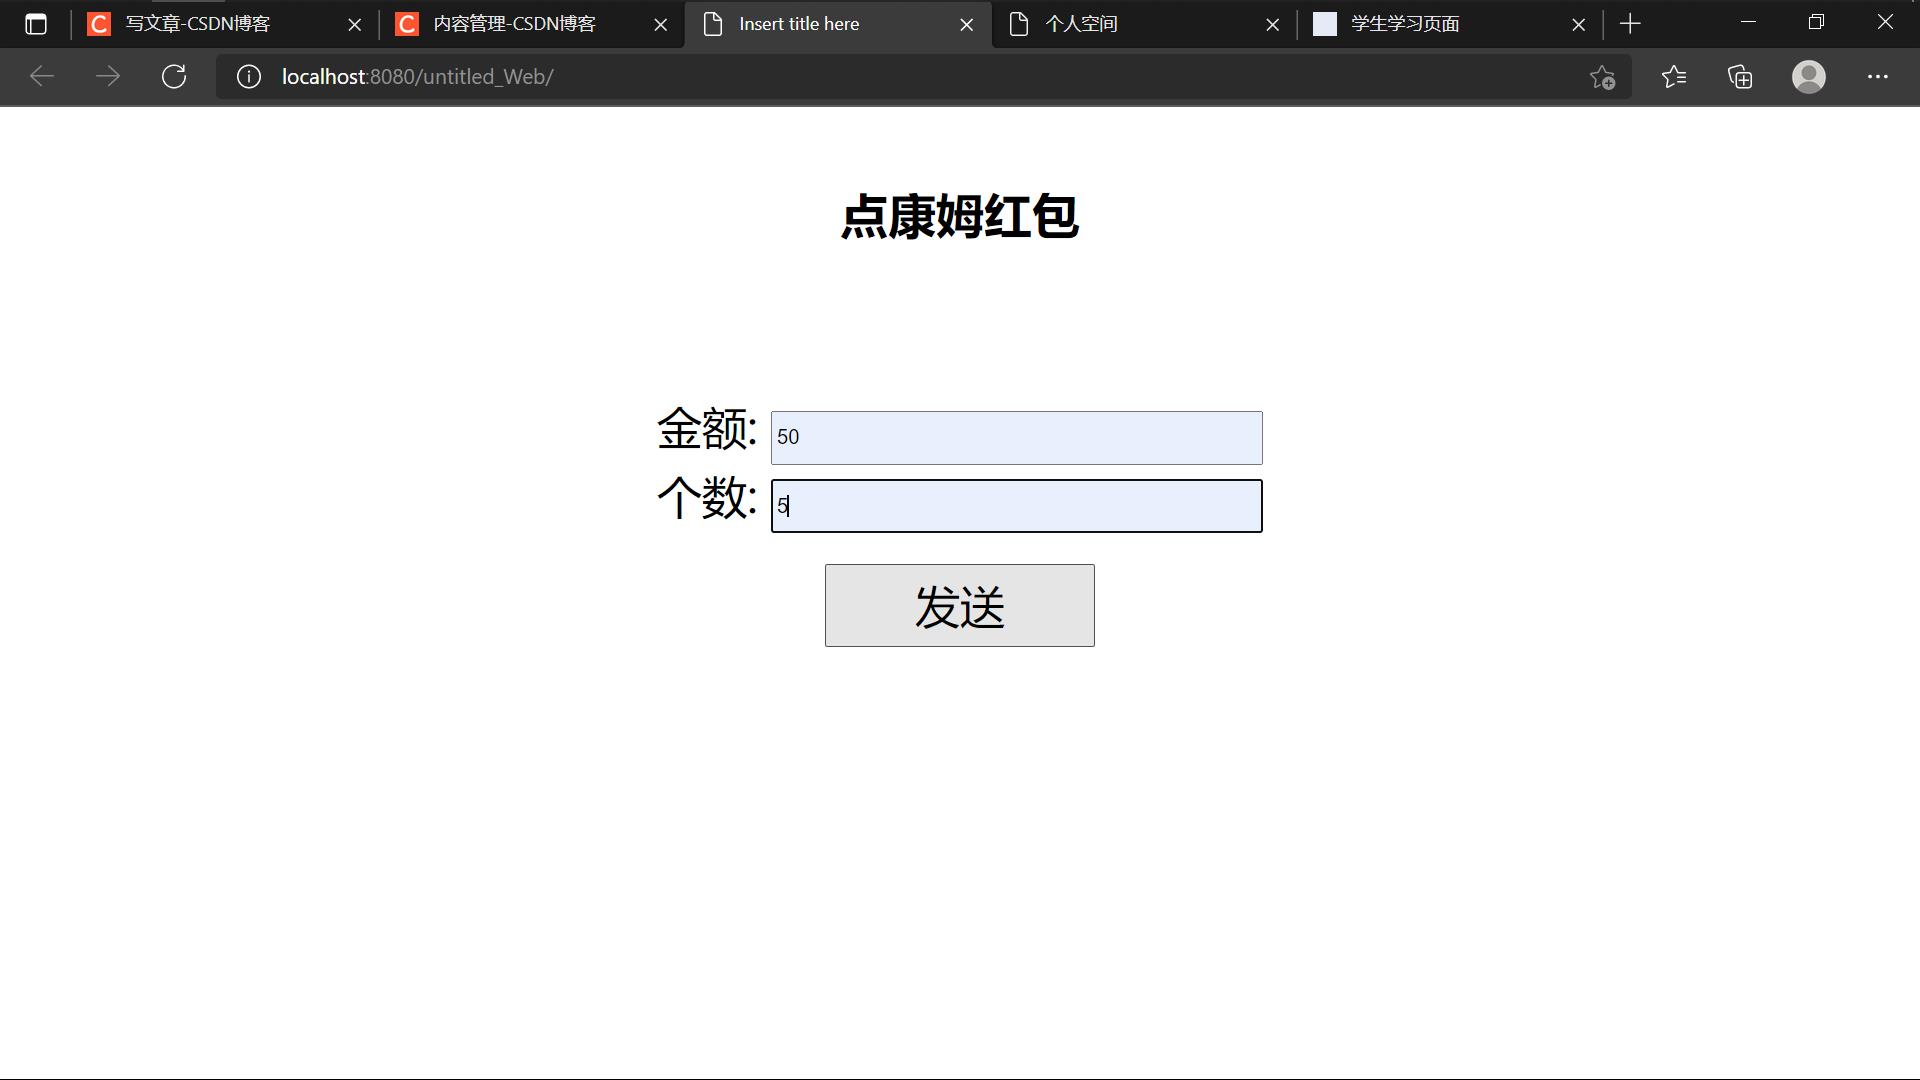Refresh the current page

[174, 77]
